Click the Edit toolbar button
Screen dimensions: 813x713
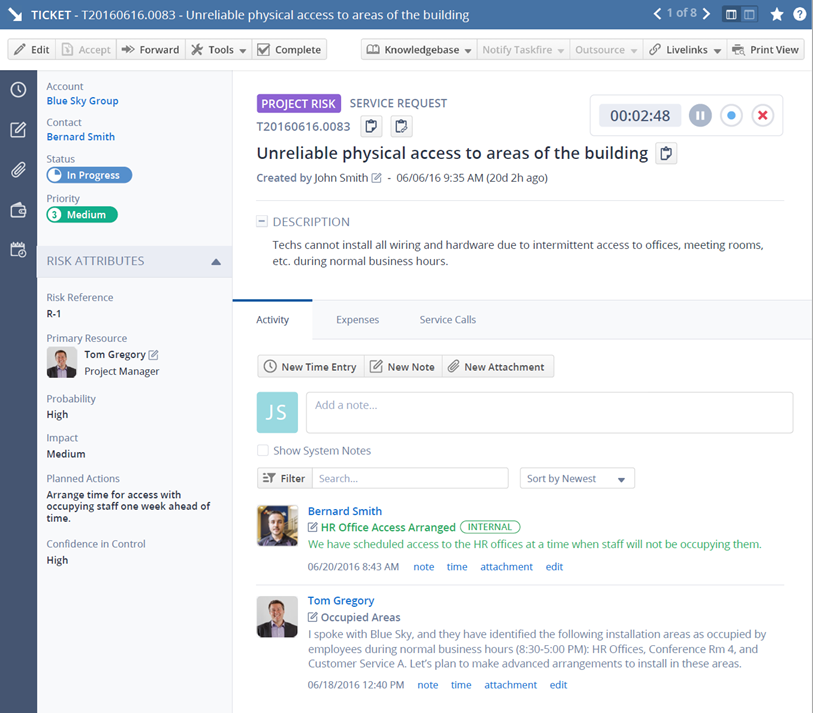[32, 50]
